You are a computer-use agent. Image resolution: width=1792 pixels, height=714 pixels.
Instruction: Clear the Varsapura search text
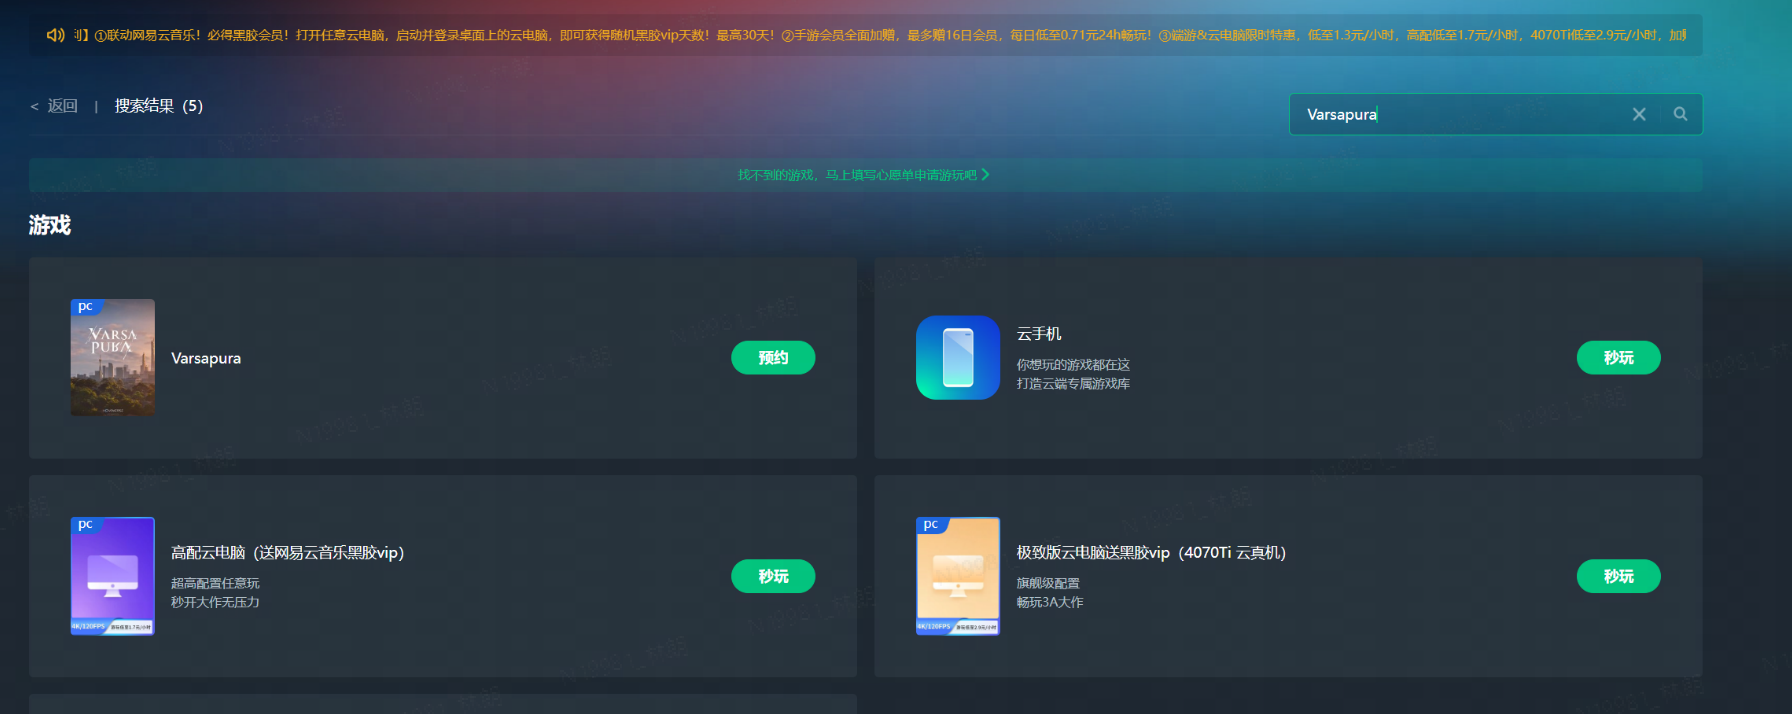pyautogui.click(x=1639, y=114)
